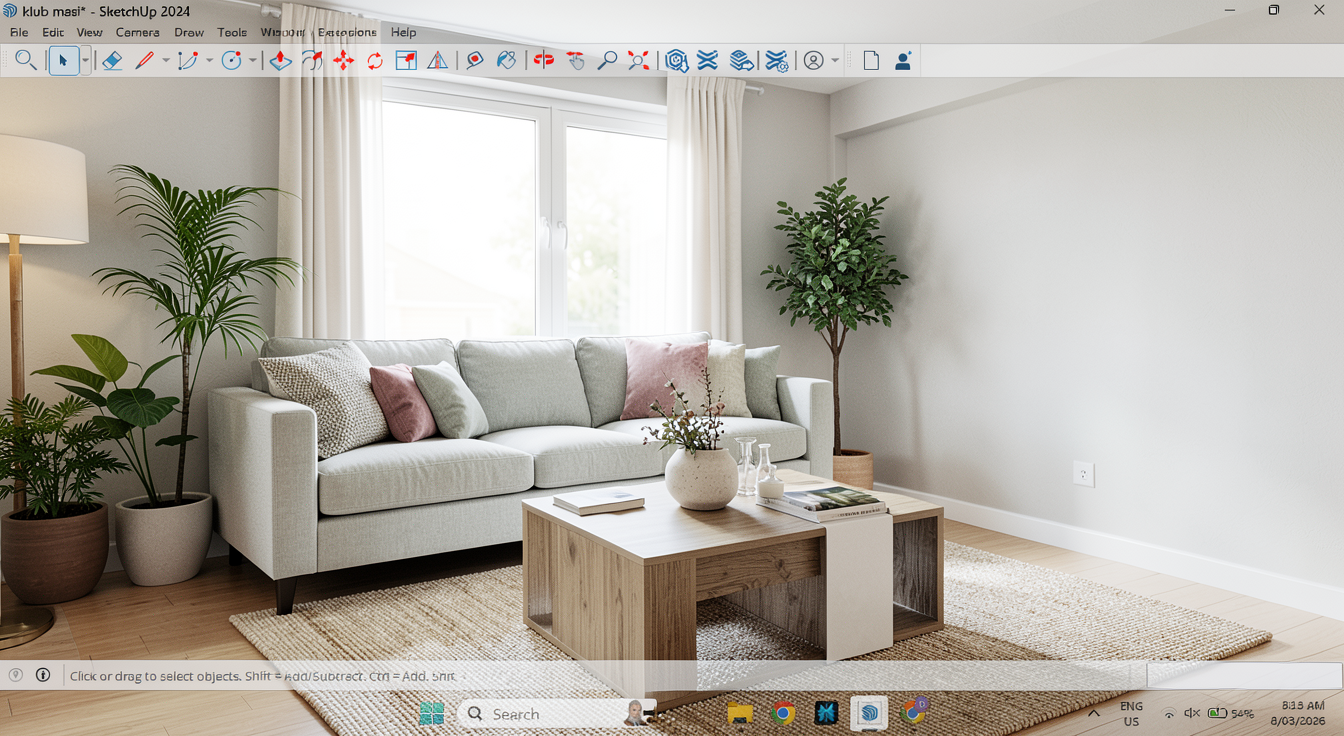Choose the Move tool with red arrows
The image size is (1344, 736).
click(x=343, y=61)
